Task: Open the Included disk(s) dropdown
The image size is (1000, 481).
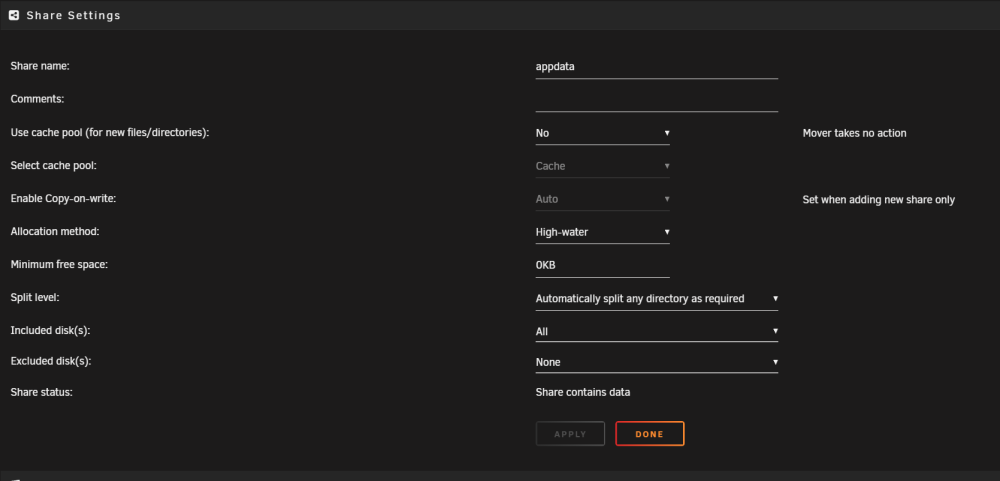Action: click(x=656, y=331)
